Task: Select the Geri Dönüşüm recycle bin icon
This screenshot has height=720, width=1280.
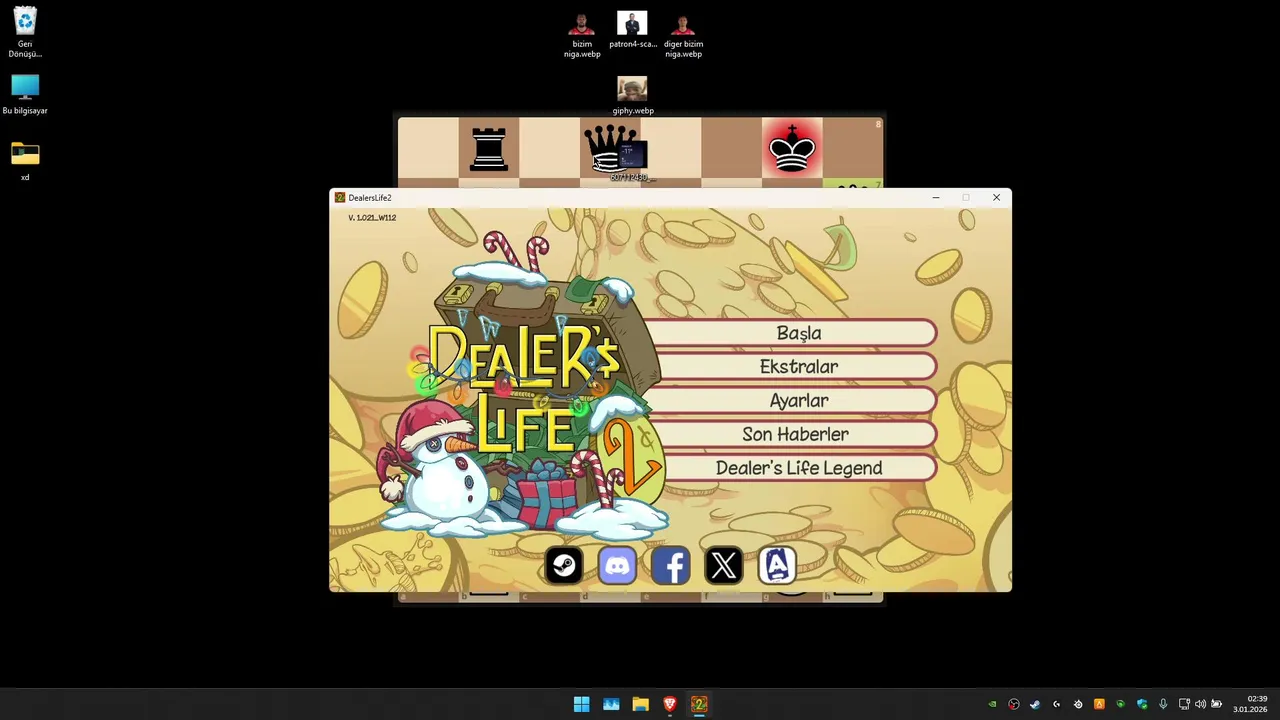Action: (25, 32)
